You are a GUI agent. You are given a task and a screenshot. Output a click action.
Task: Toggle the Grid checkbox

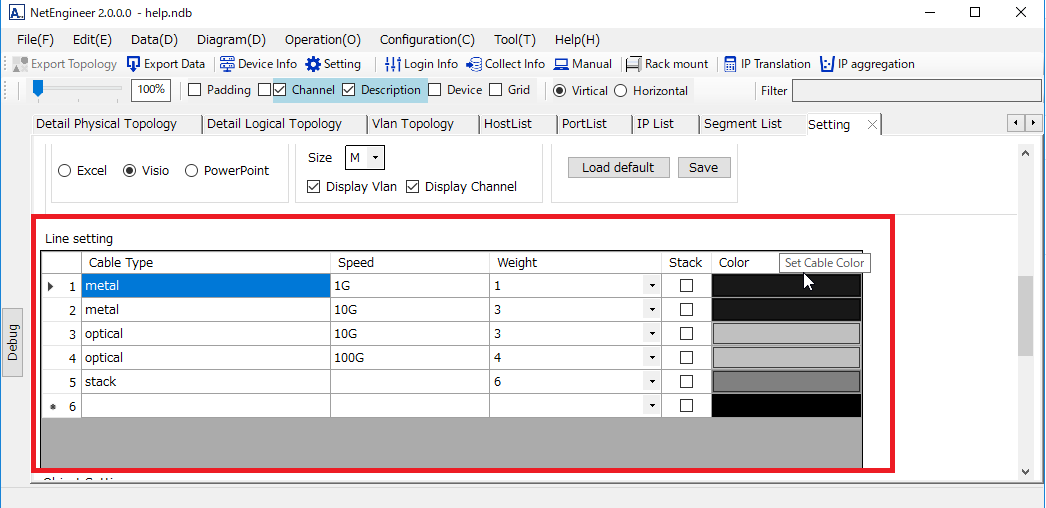tap(496, 90)
